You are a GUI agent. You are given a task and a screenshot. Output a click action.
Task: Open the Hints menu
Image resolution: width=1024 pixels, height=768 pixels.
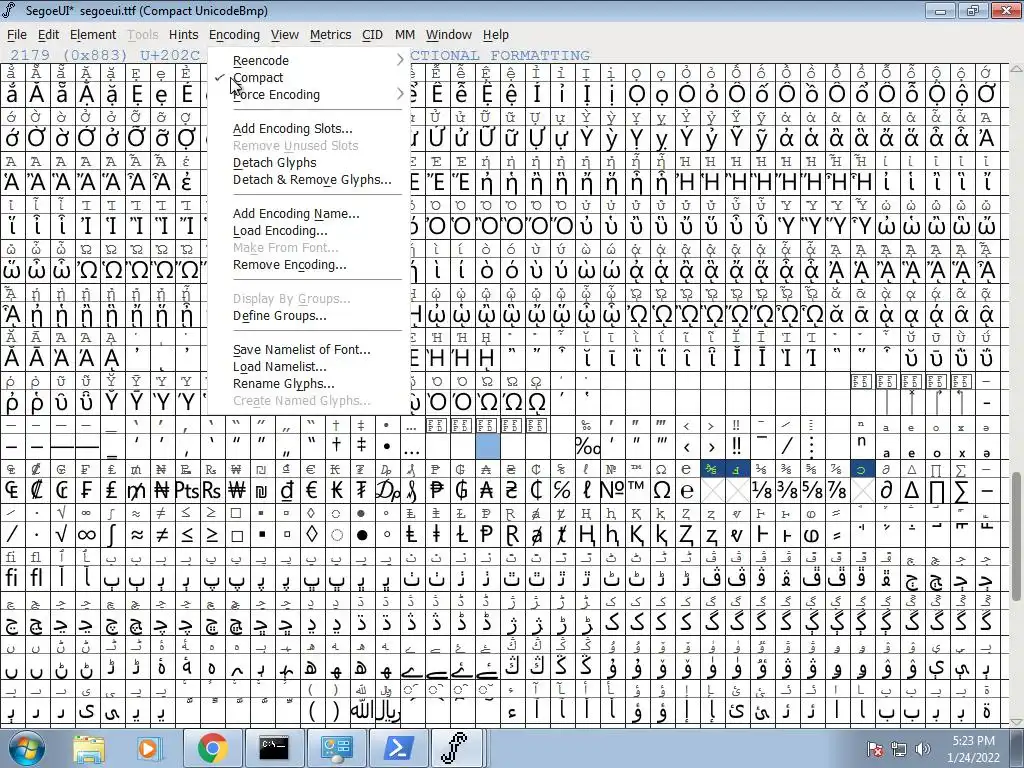184,35
